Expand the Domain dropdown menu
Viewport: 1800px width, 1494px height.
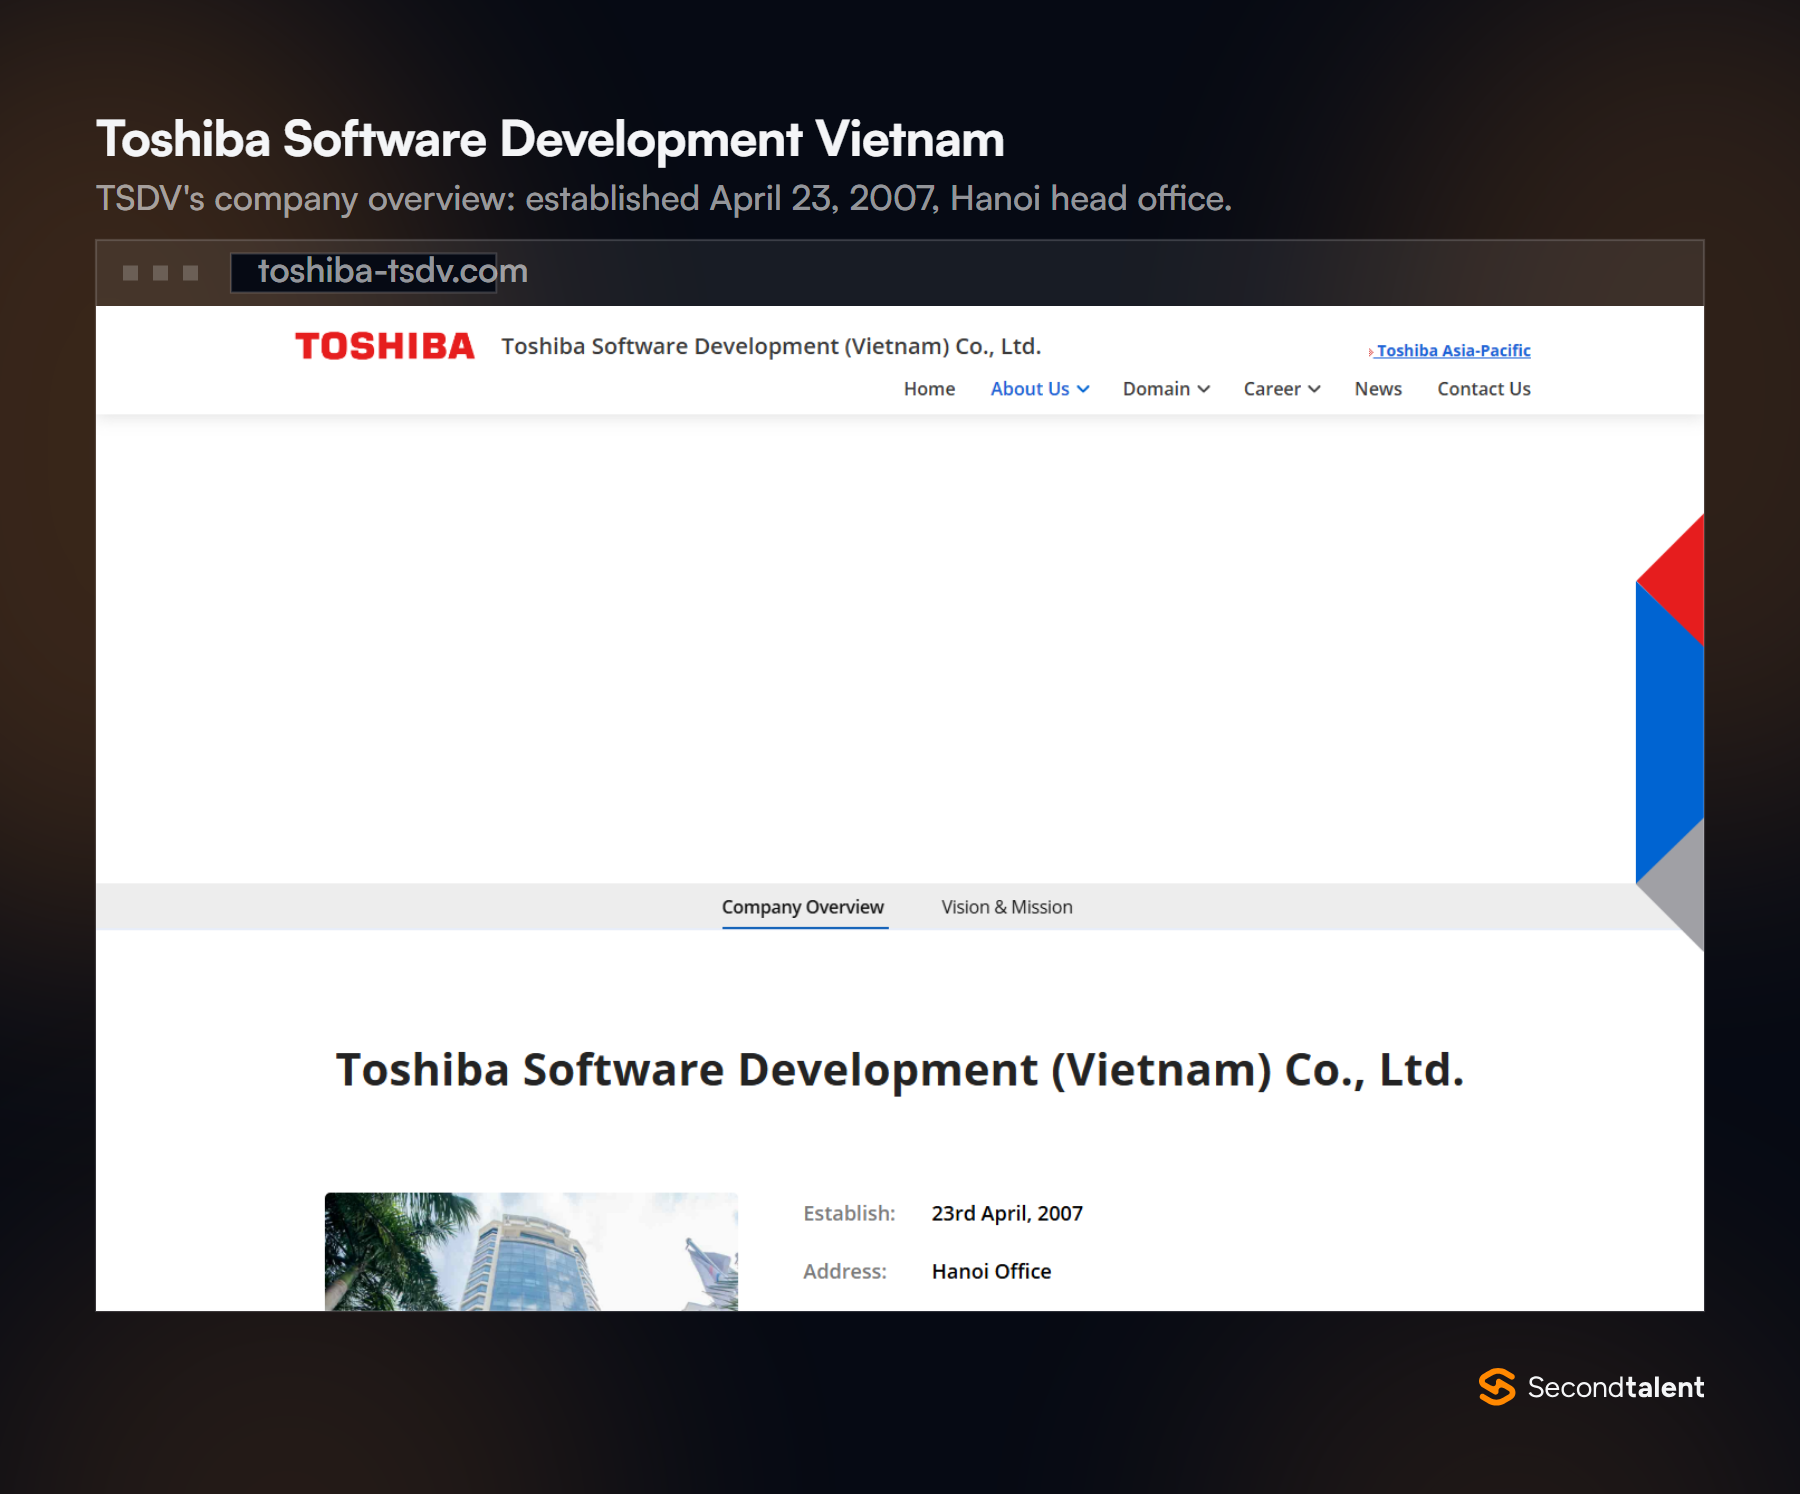1166,389
